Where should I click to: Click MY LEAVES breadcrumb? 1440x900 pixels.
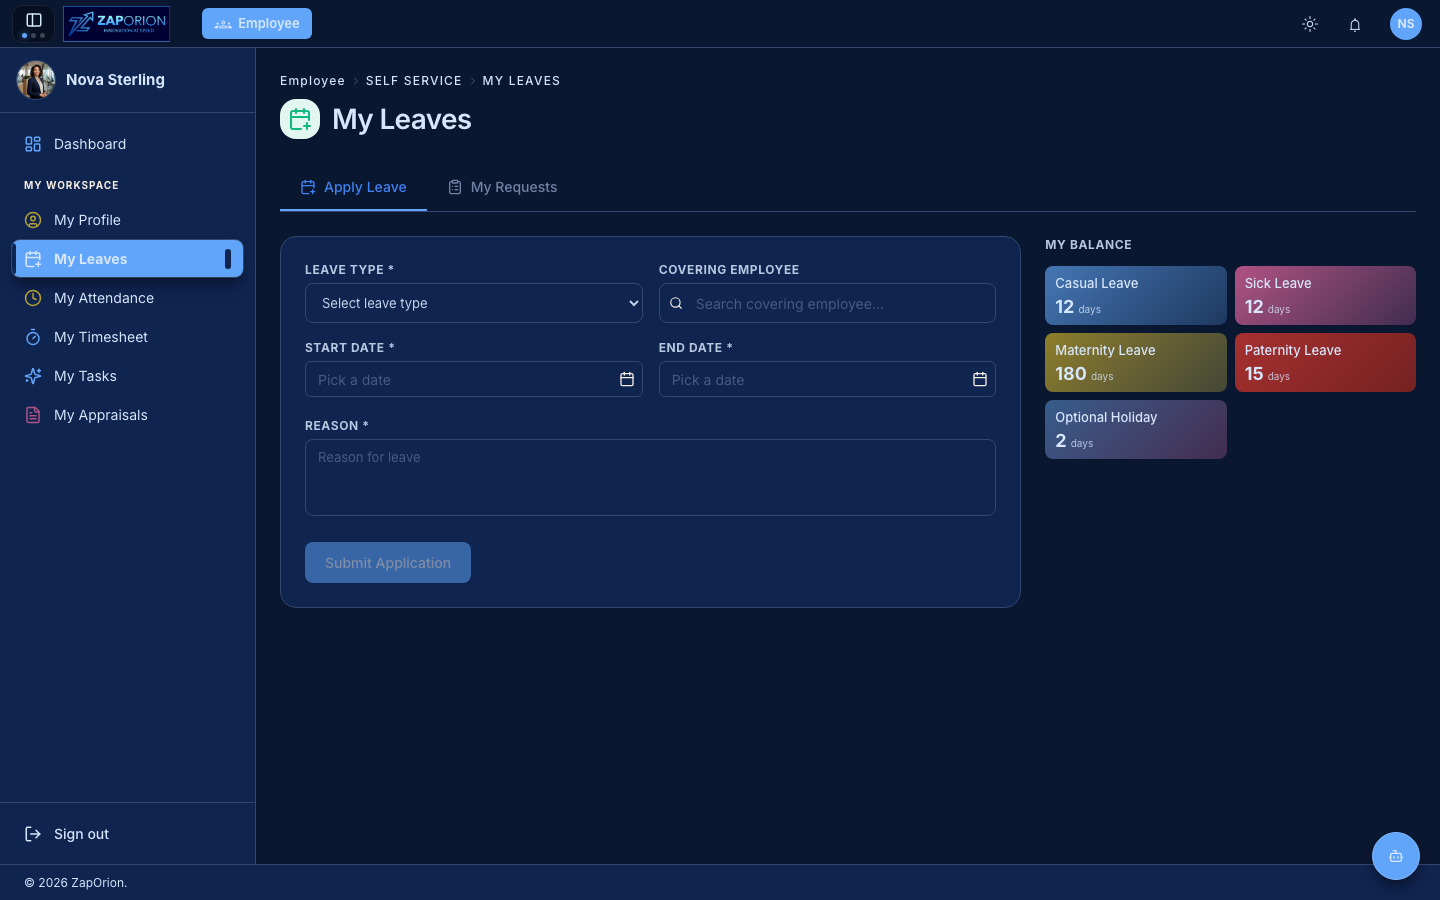point(521,81)
